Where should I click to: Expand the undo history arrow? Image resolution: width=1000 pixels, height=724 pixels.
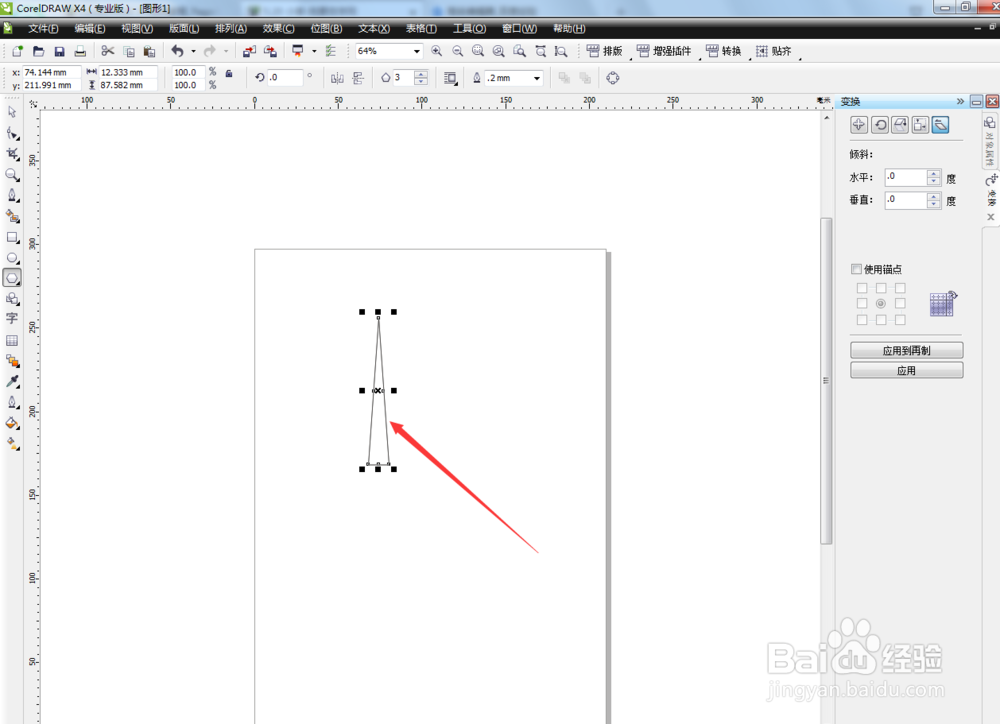[x=193, y=51]
